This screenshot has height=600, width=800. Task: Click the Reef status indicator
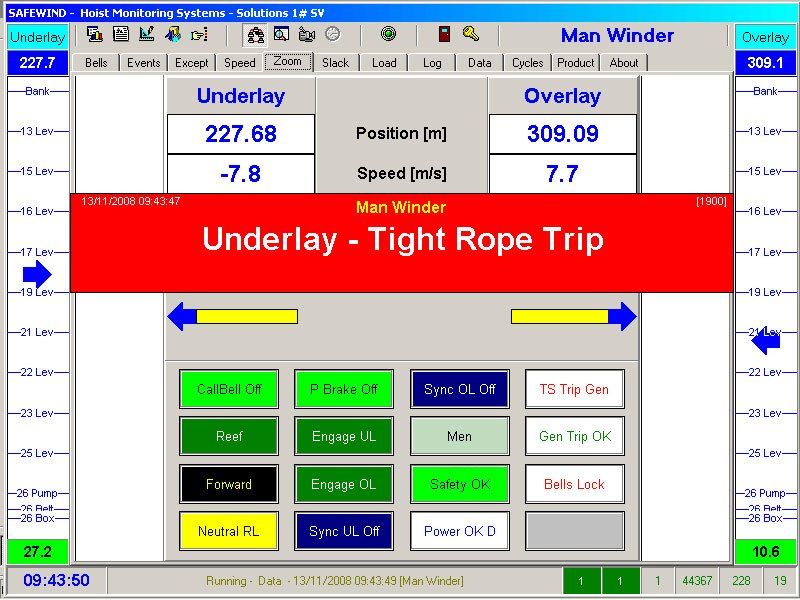point(229,436)
